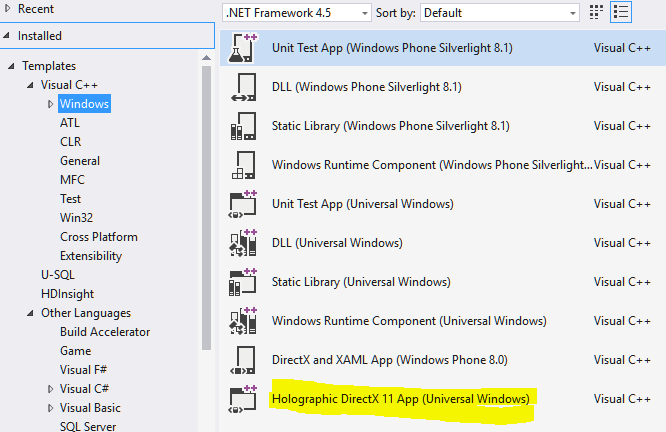Click the Static Library (Windows Phone Silverlight 8.1) icon
This screenshot has height=432, width=666.
pos(243,126)
